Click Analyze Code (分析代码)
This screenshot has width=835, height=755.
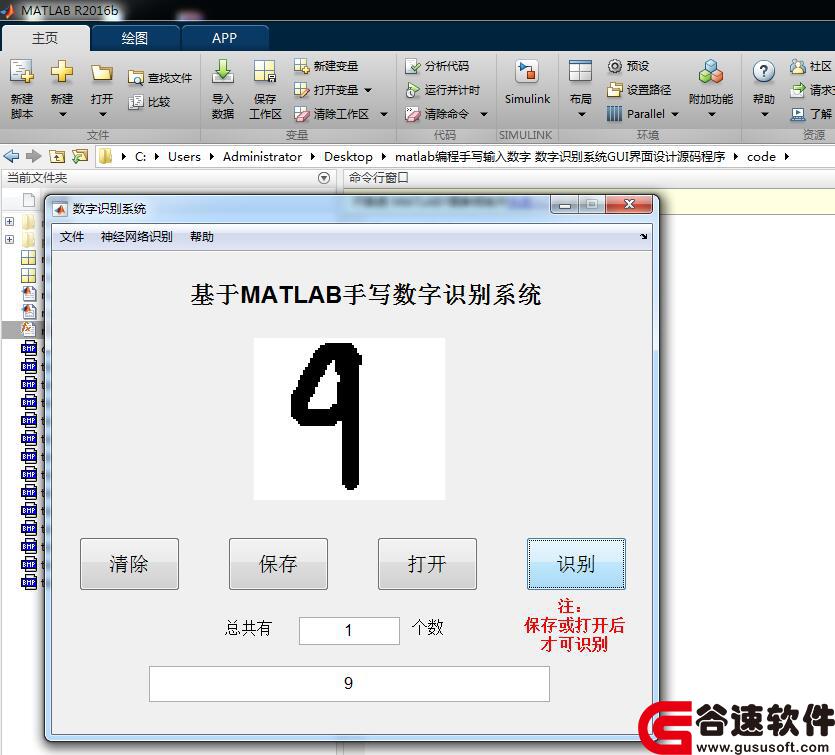click(x=437, y=66)
